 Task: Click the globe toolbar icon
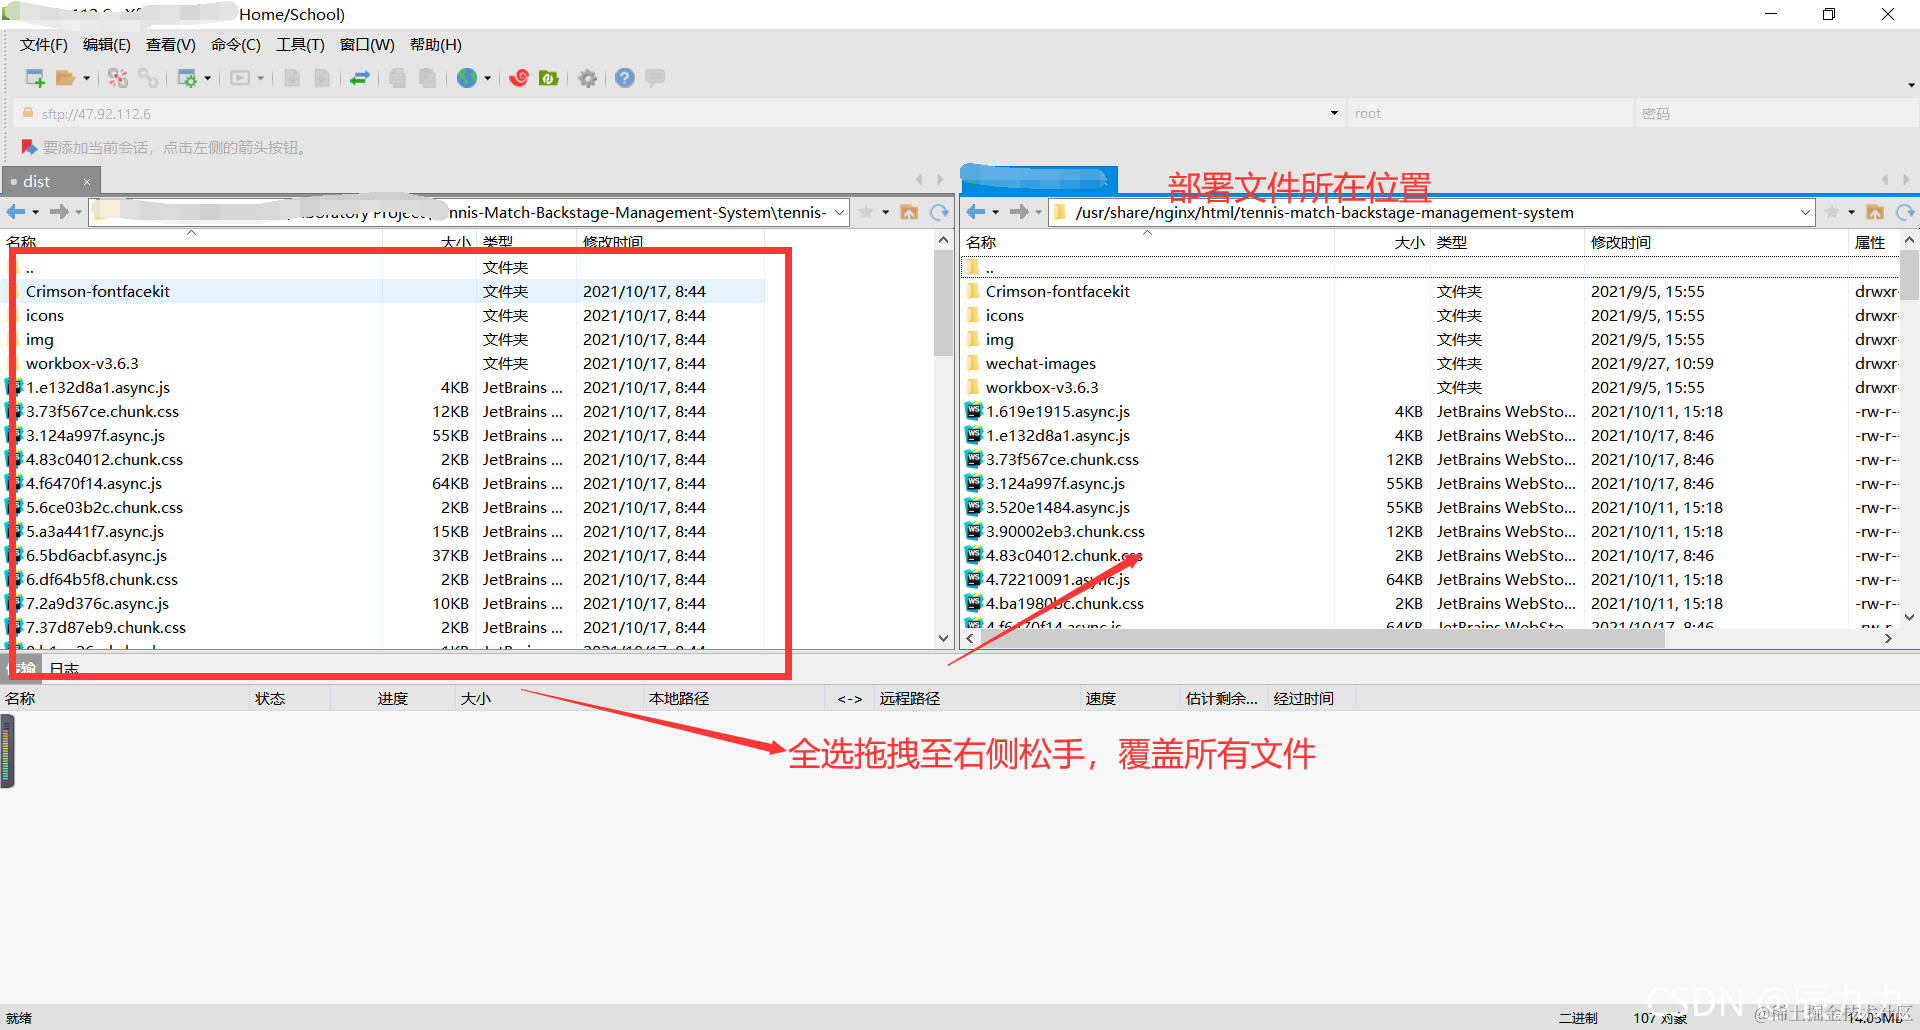[467, 78]
